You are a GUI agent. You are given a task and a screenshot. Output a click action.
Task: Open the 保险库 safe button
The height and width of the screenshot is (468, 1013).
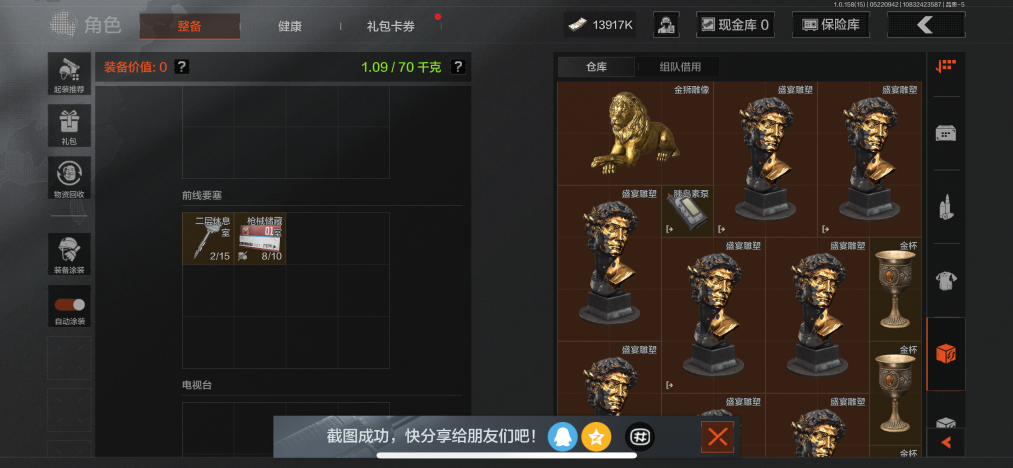[x=831, y=25]
